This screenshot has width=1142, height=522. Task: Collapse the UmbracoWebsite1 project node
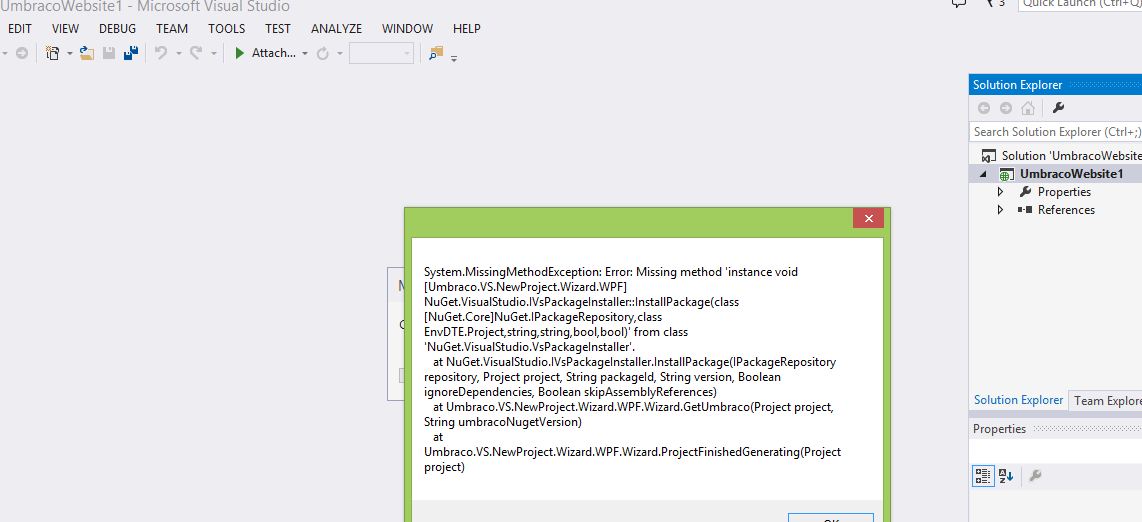tap(983, 175)
